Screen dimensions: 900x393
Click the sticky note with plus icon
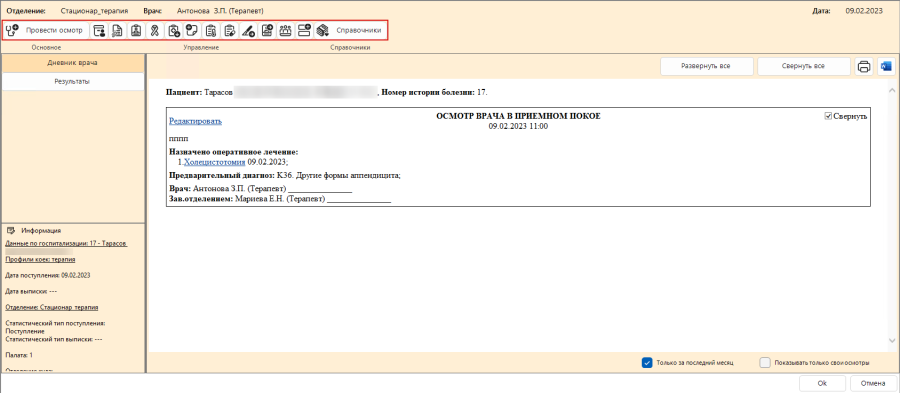(191, 30)
